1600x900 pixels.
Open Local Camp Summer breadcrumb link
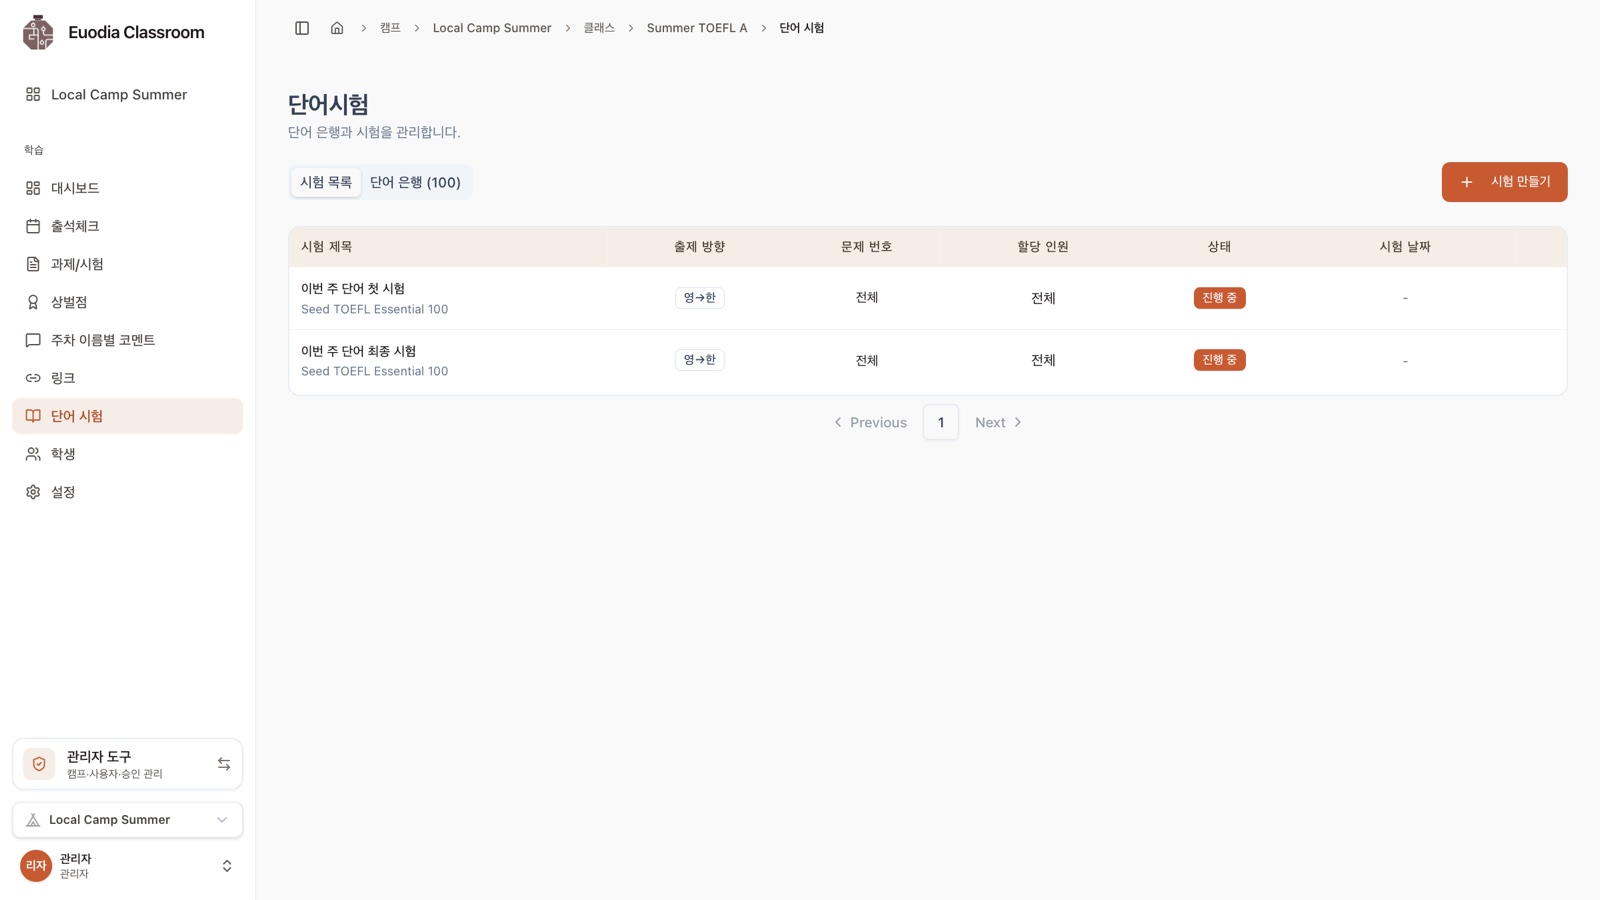[x=492, y=28]
